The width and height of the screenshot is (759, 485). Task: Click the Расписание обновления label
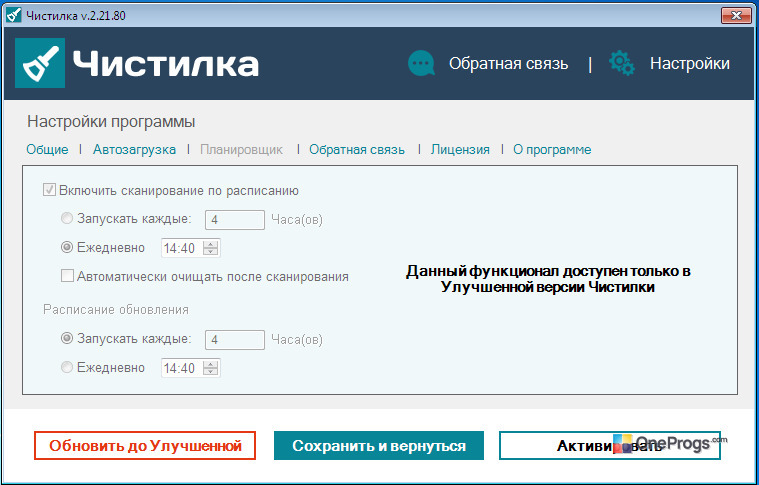(x=116, y=309)
